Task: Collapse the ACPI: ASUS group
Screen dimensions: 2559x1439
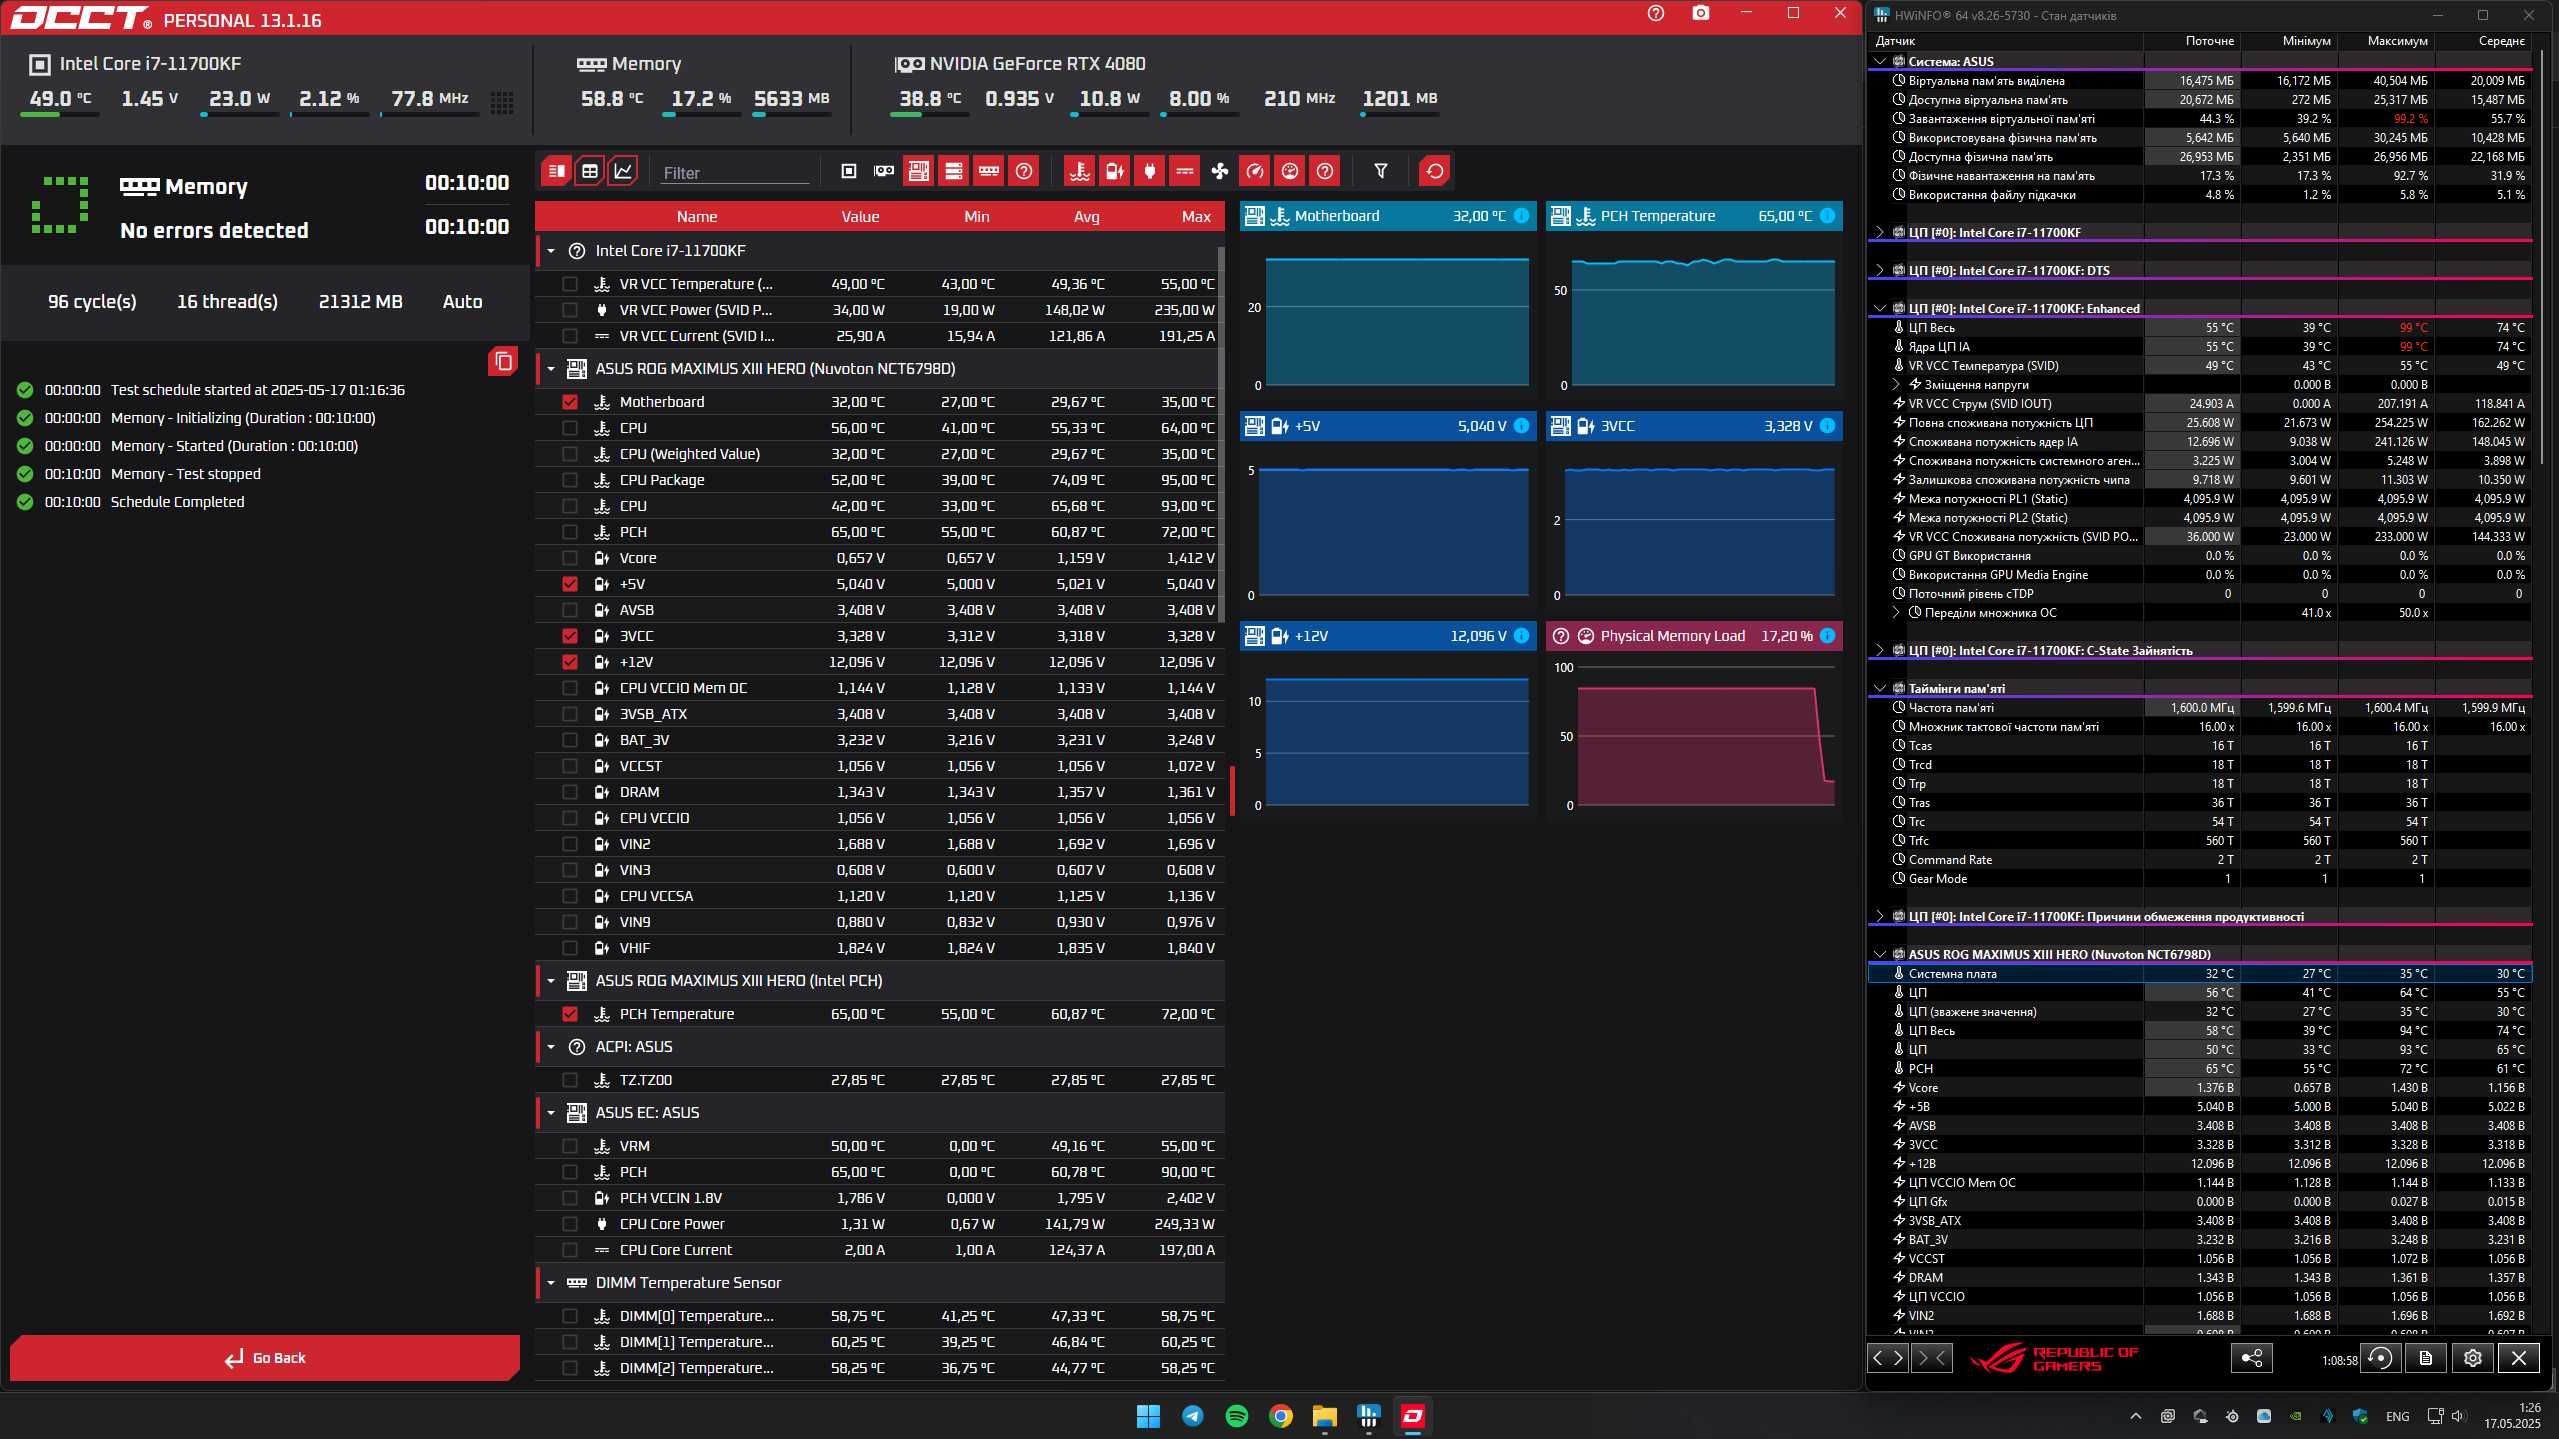Action: tap(550, 1047)
